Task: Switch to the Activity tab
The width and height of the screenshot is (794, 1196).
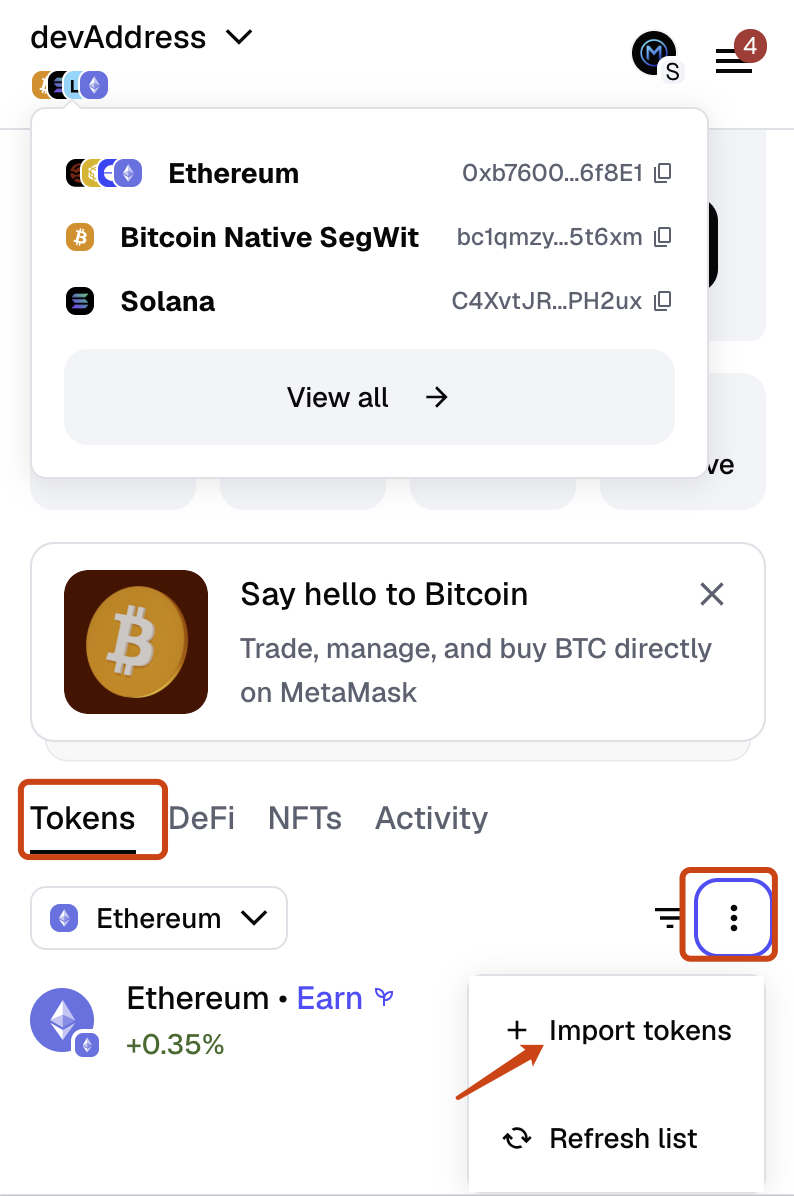Action: [431, 818]
